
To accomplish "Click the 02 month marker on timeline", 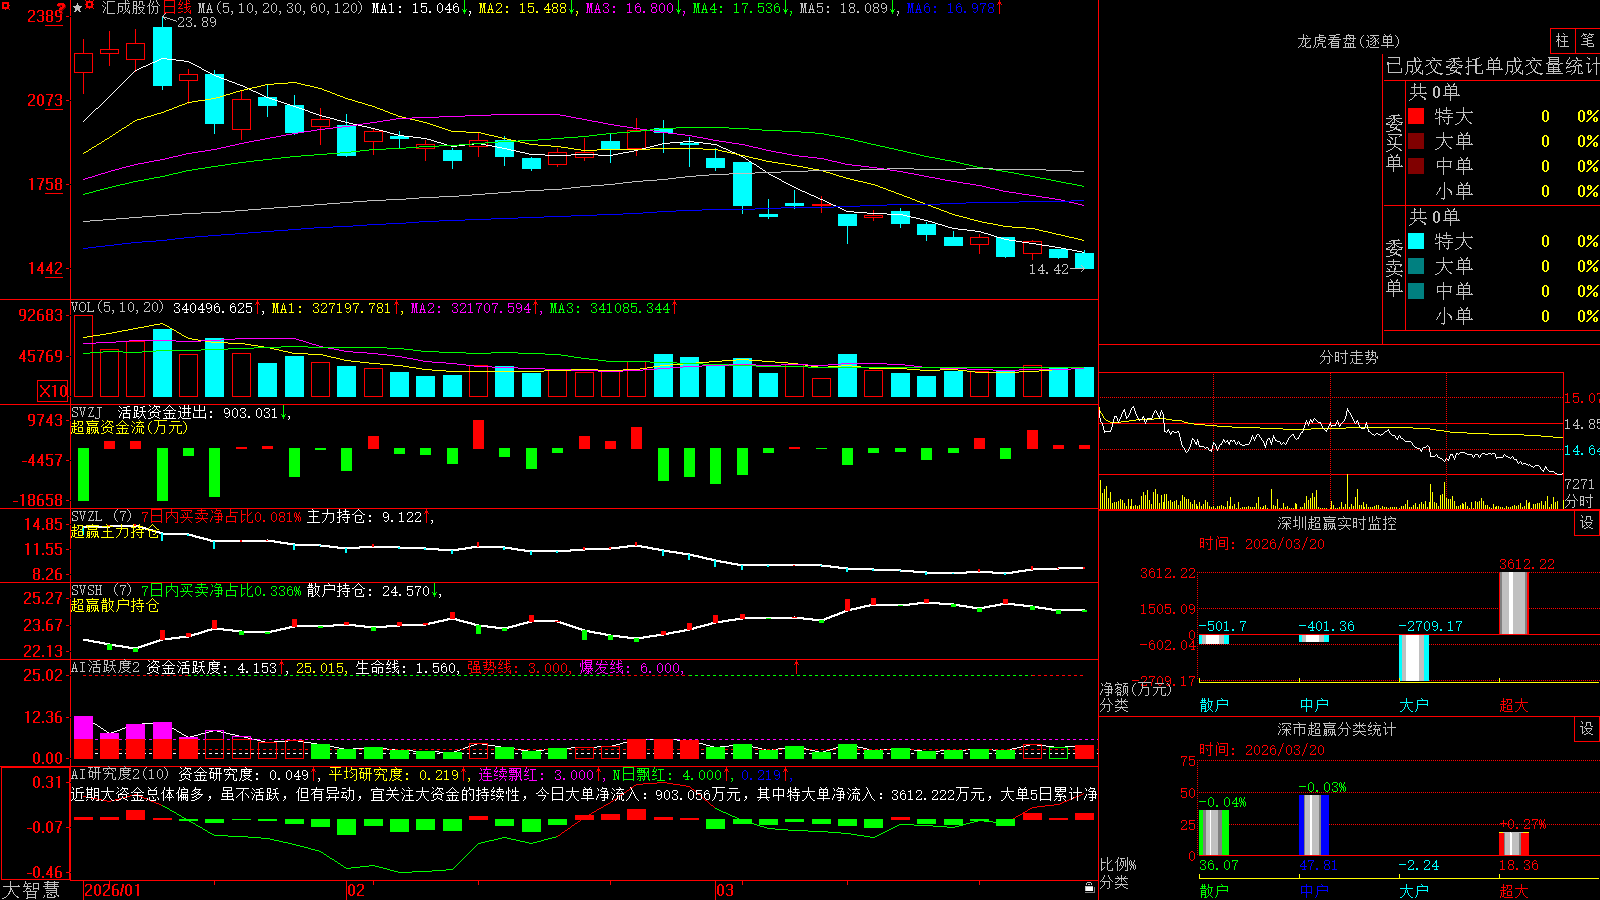I will pyautogui.click(x=356, y=890).
